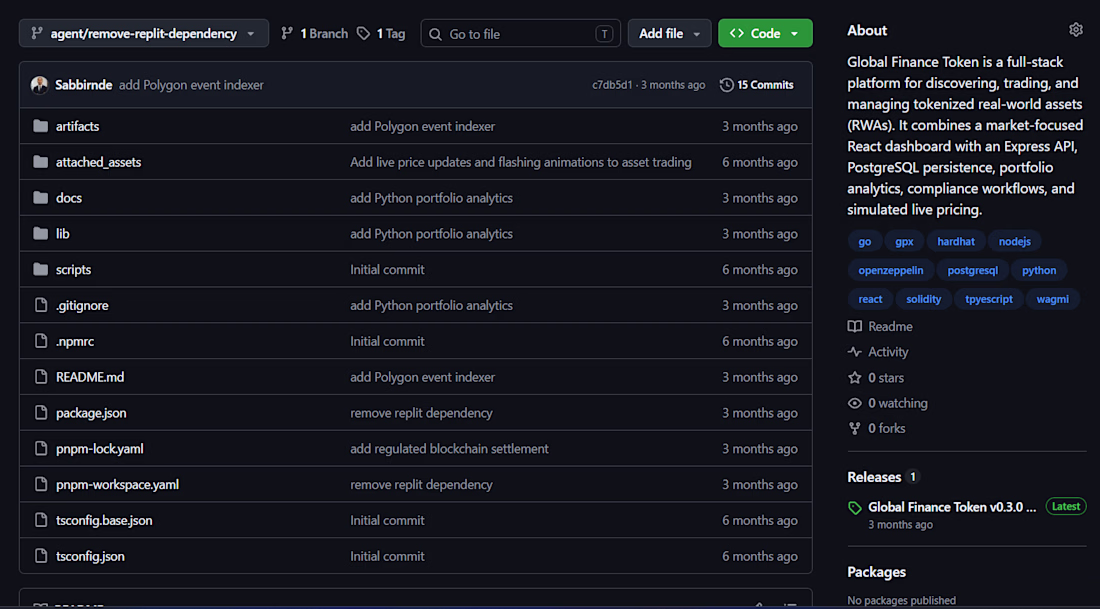Open the pnpm-lock.yaml file
This screenshot has height=609, width=1100.
[100, 448]
